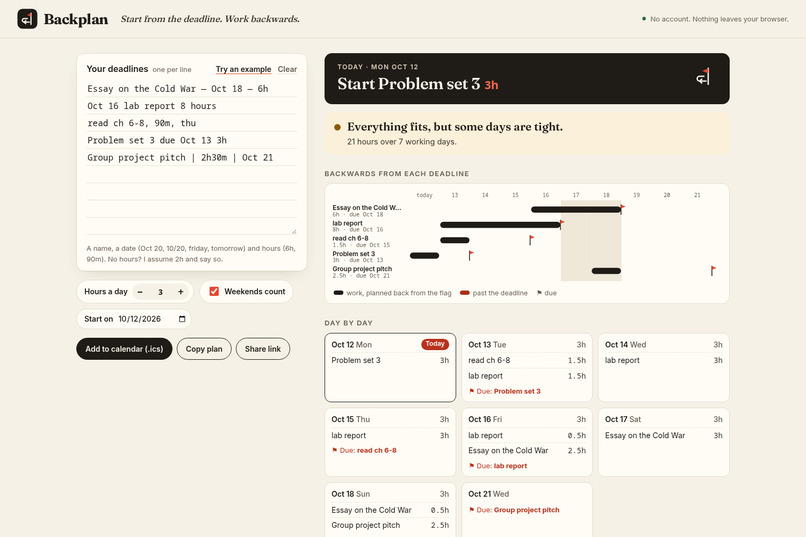
Task: Click the Problem set 3 work bar
Action: tap(425, 255)
